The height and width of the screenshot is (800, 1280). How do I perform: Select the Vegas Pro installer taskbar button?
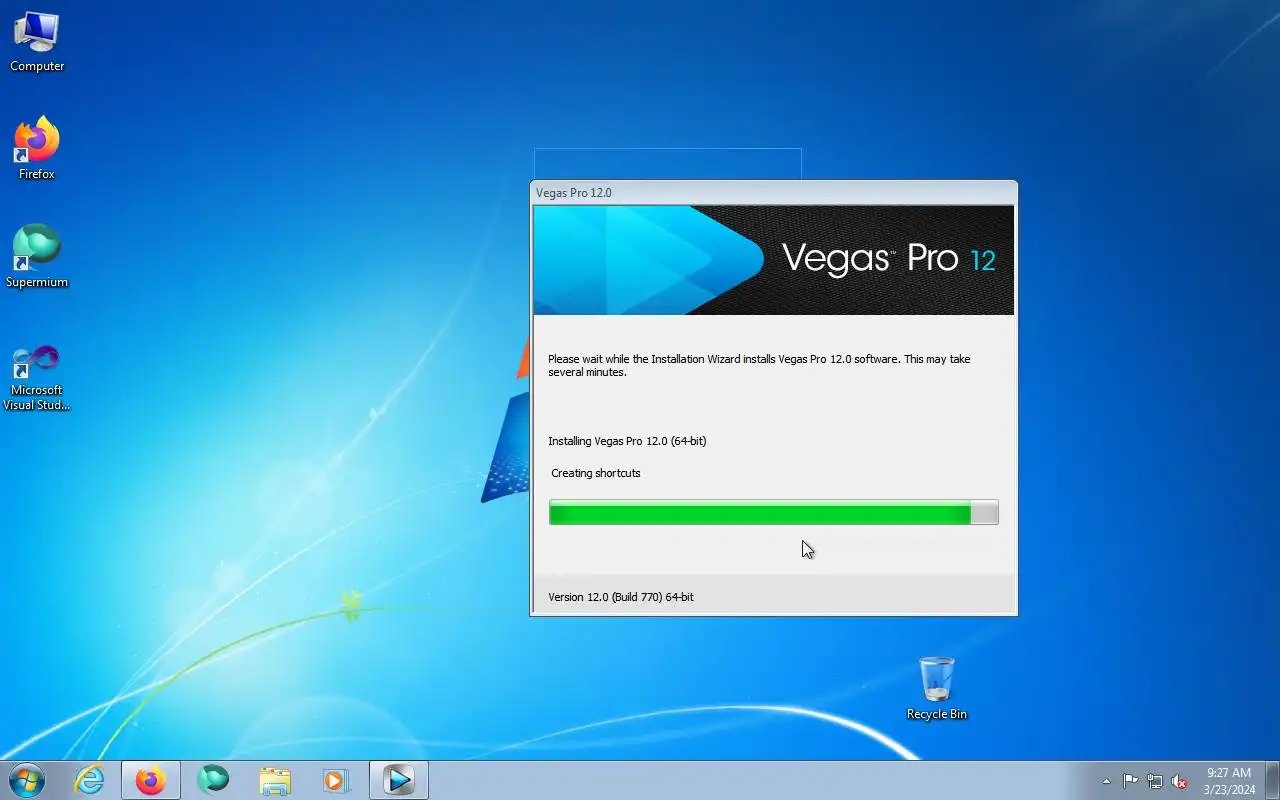click(x=399, y=780)
